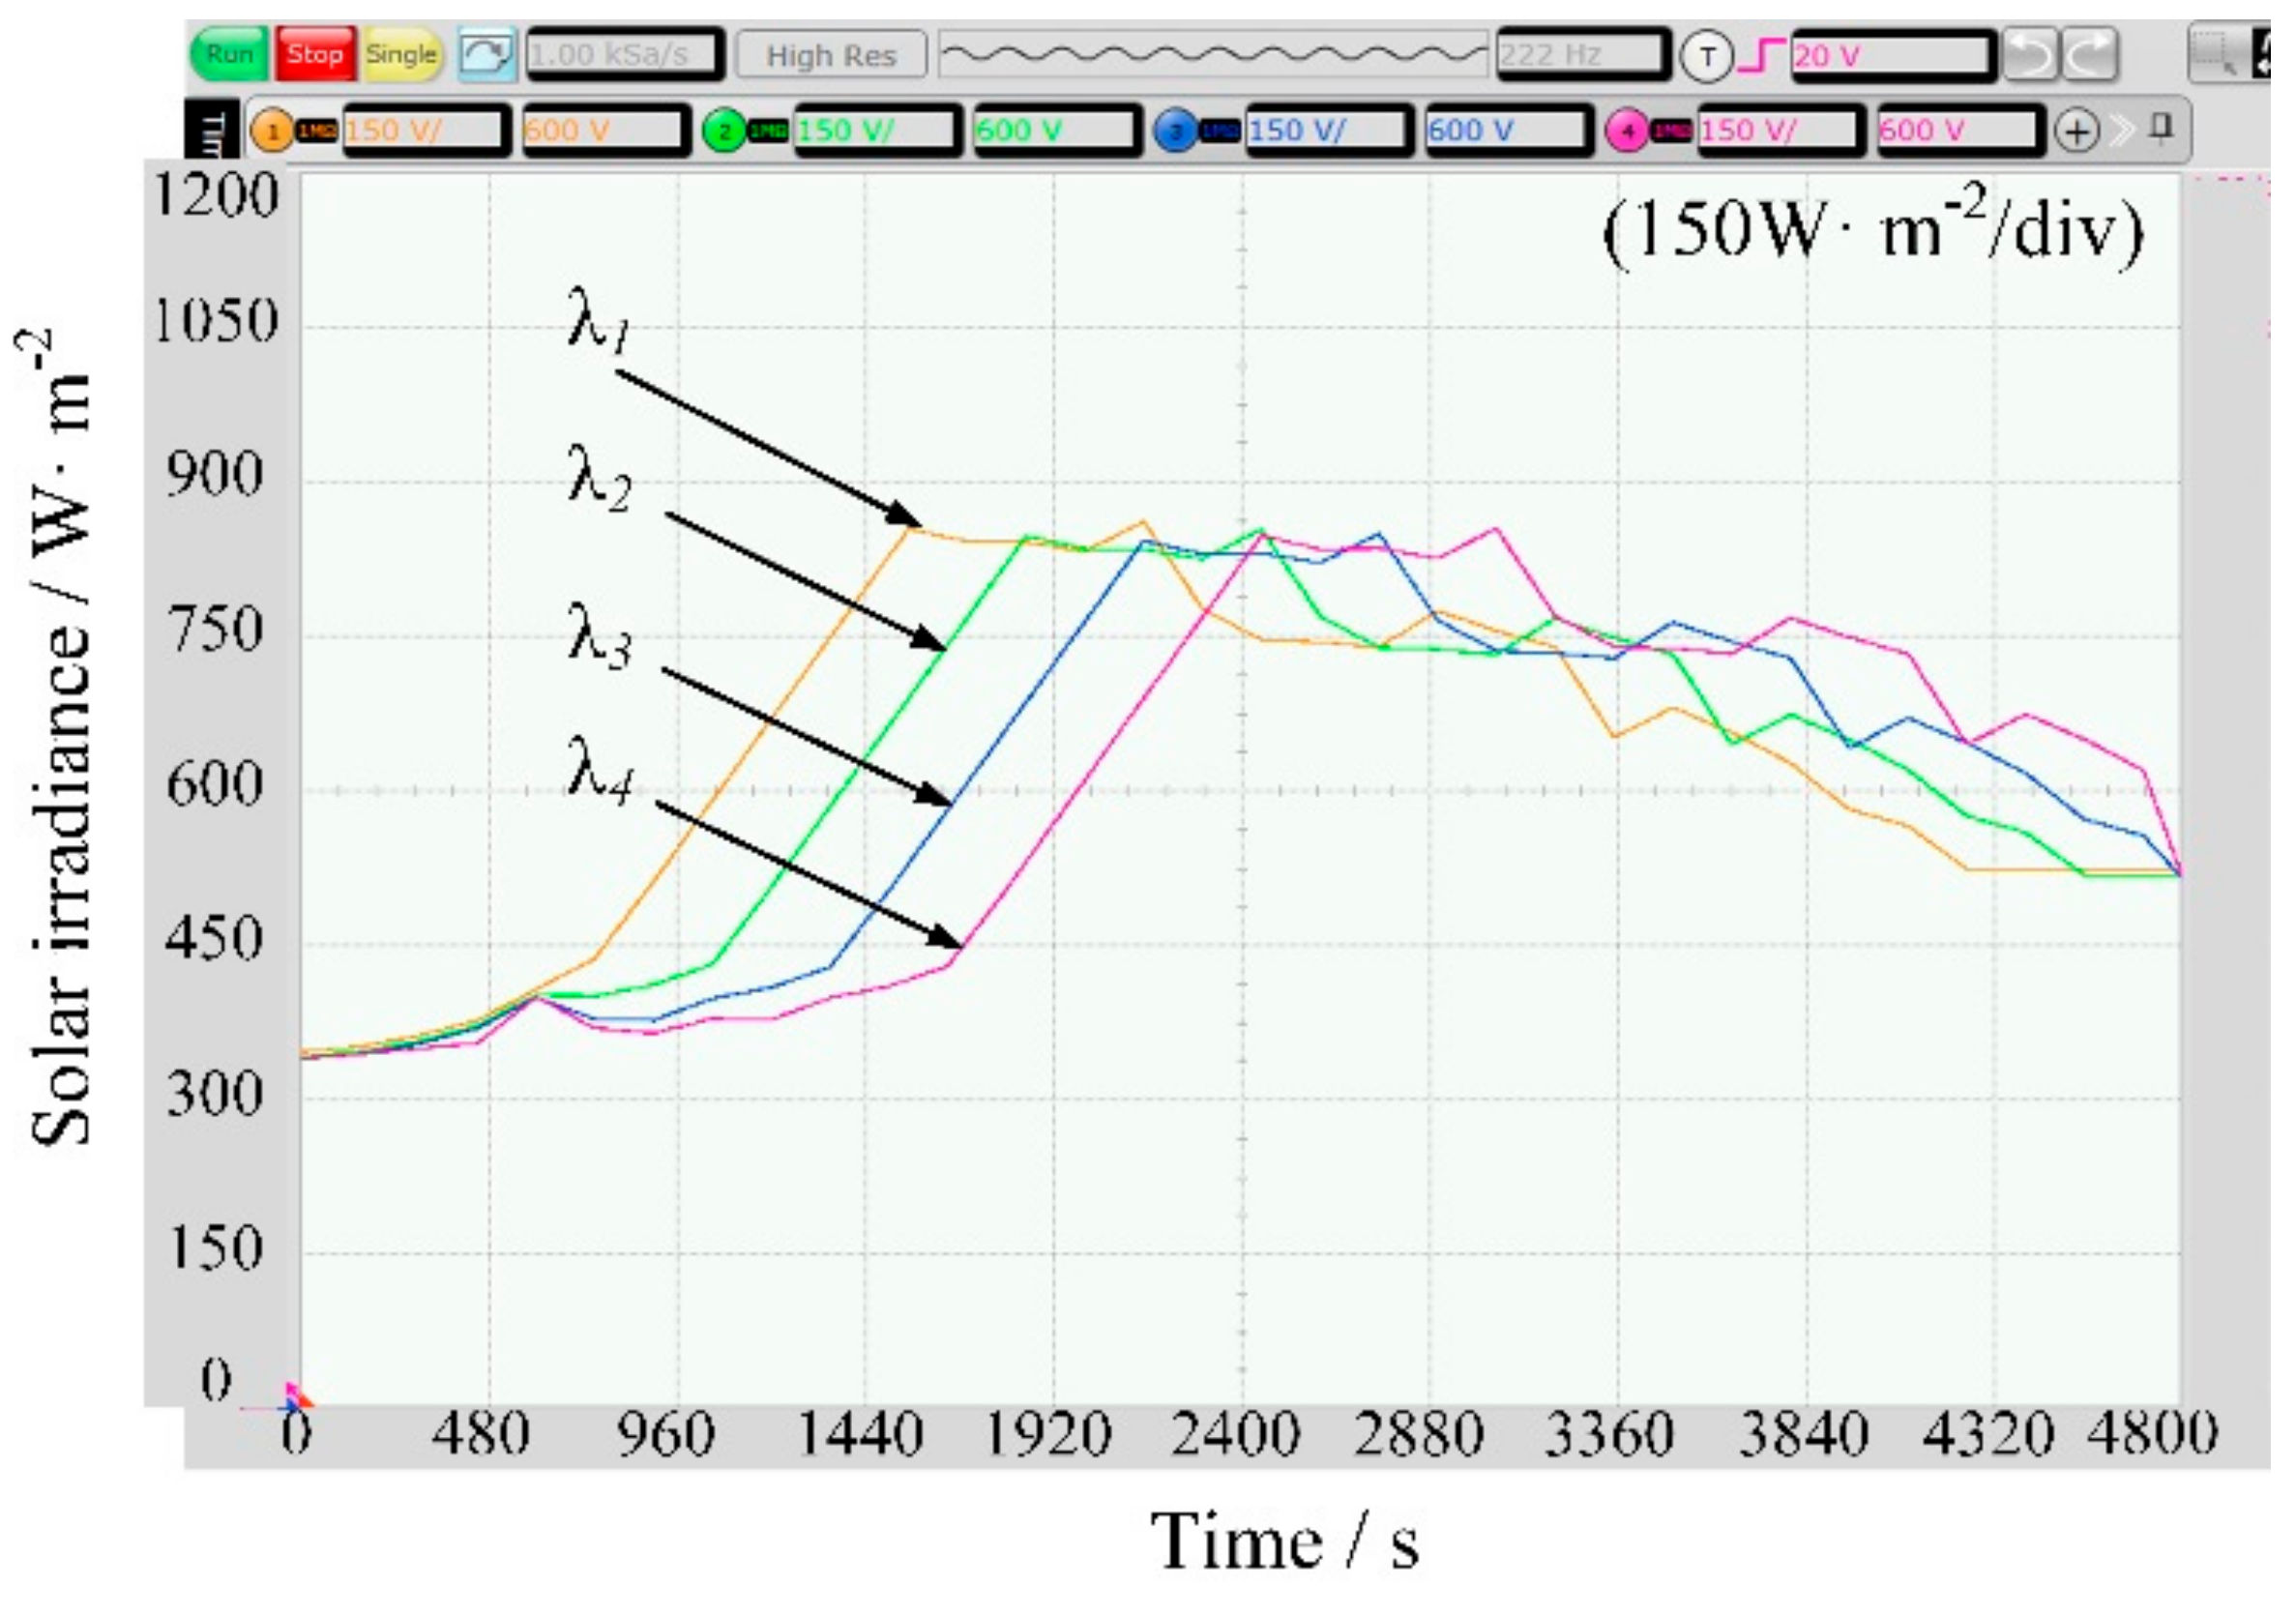This screenshot has height=1615, width=2296.
Task: Click the 1.00 kSa/s sample rate field
Action: (x=625, y=55)
